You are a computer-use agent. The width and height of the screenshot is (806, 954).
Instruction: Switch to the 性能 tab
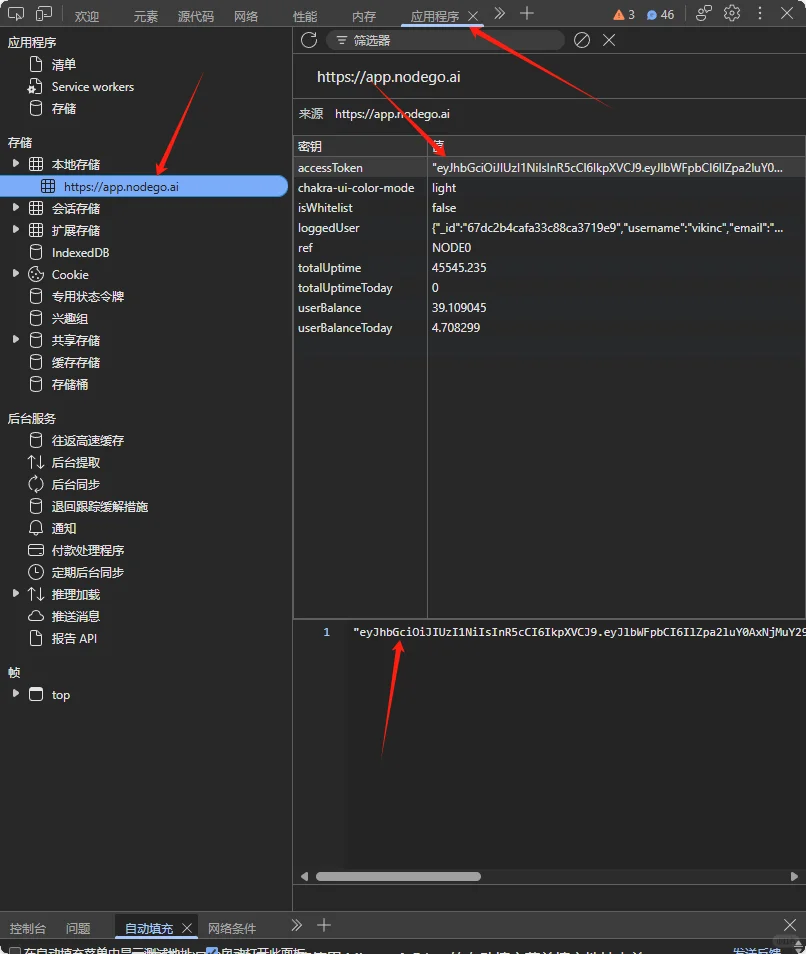[305, 16]
